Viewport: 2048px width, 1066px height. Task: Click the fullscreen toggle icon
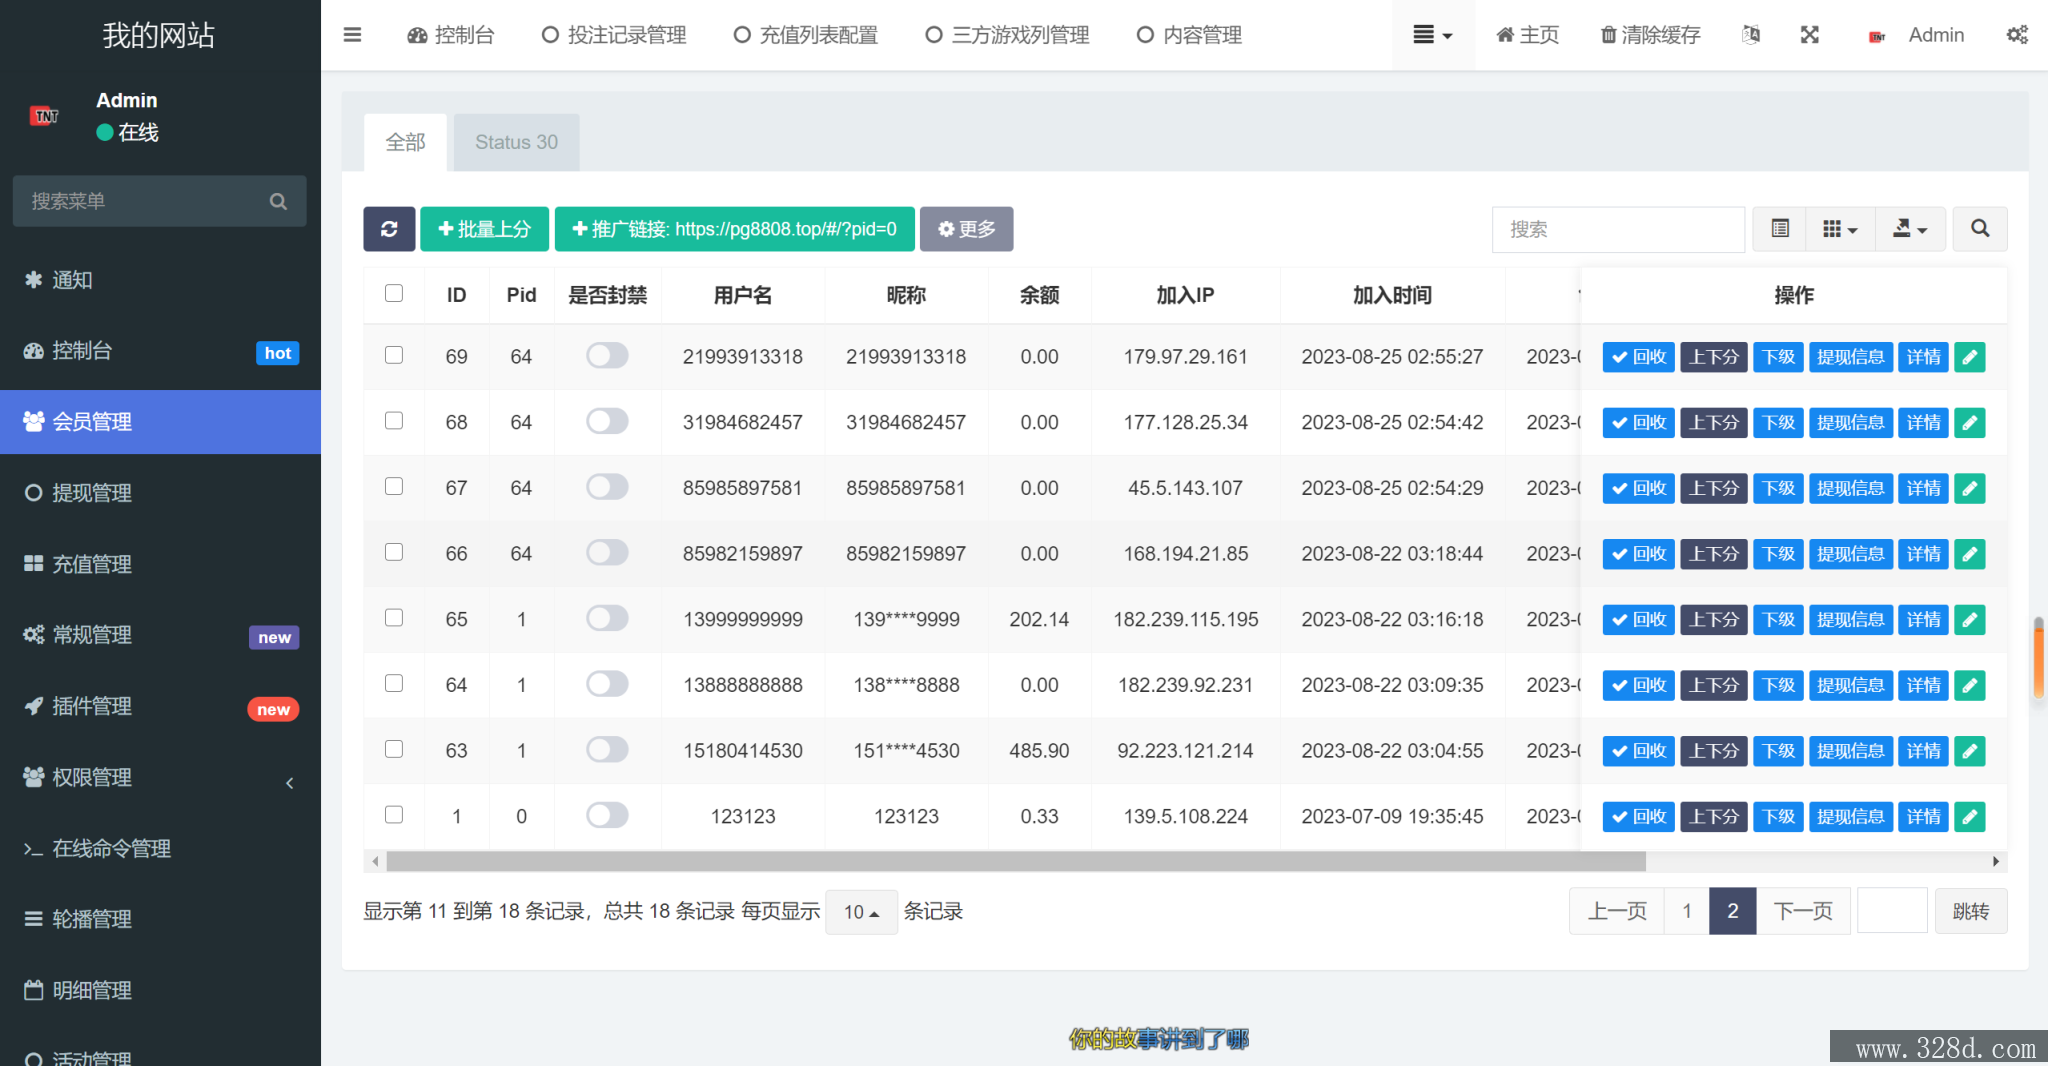pyautogui.click(x=1809, y=35)
